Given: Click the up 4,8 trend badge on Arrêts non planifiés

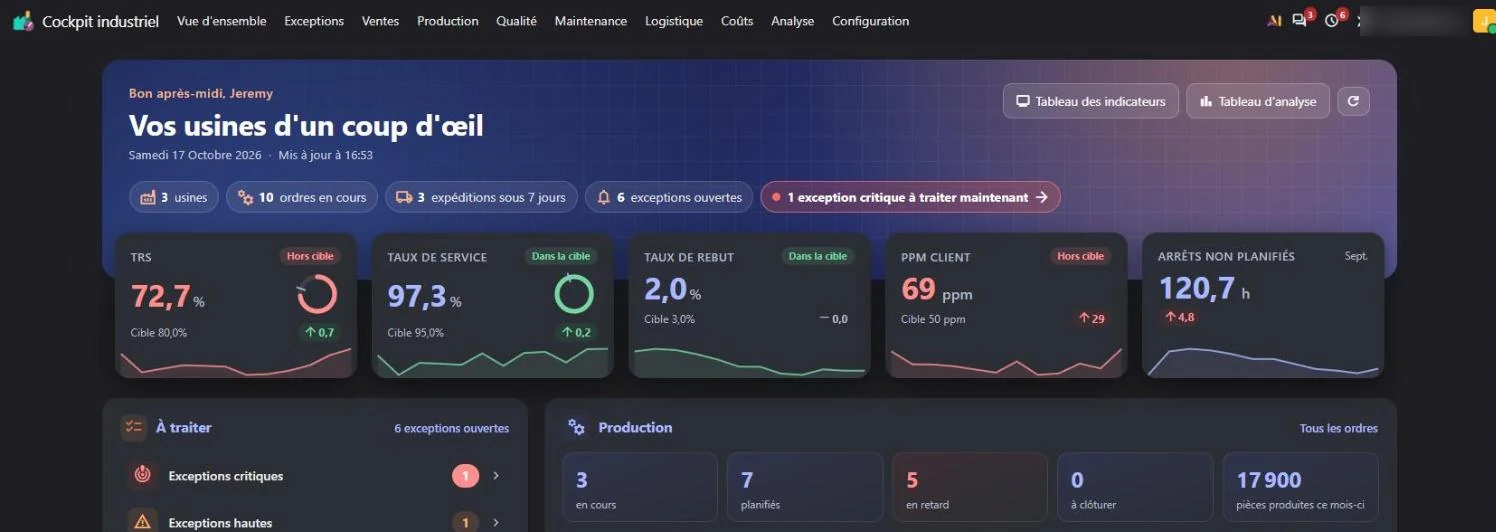Looking at the screenshot, I should tap(1180, 317).
